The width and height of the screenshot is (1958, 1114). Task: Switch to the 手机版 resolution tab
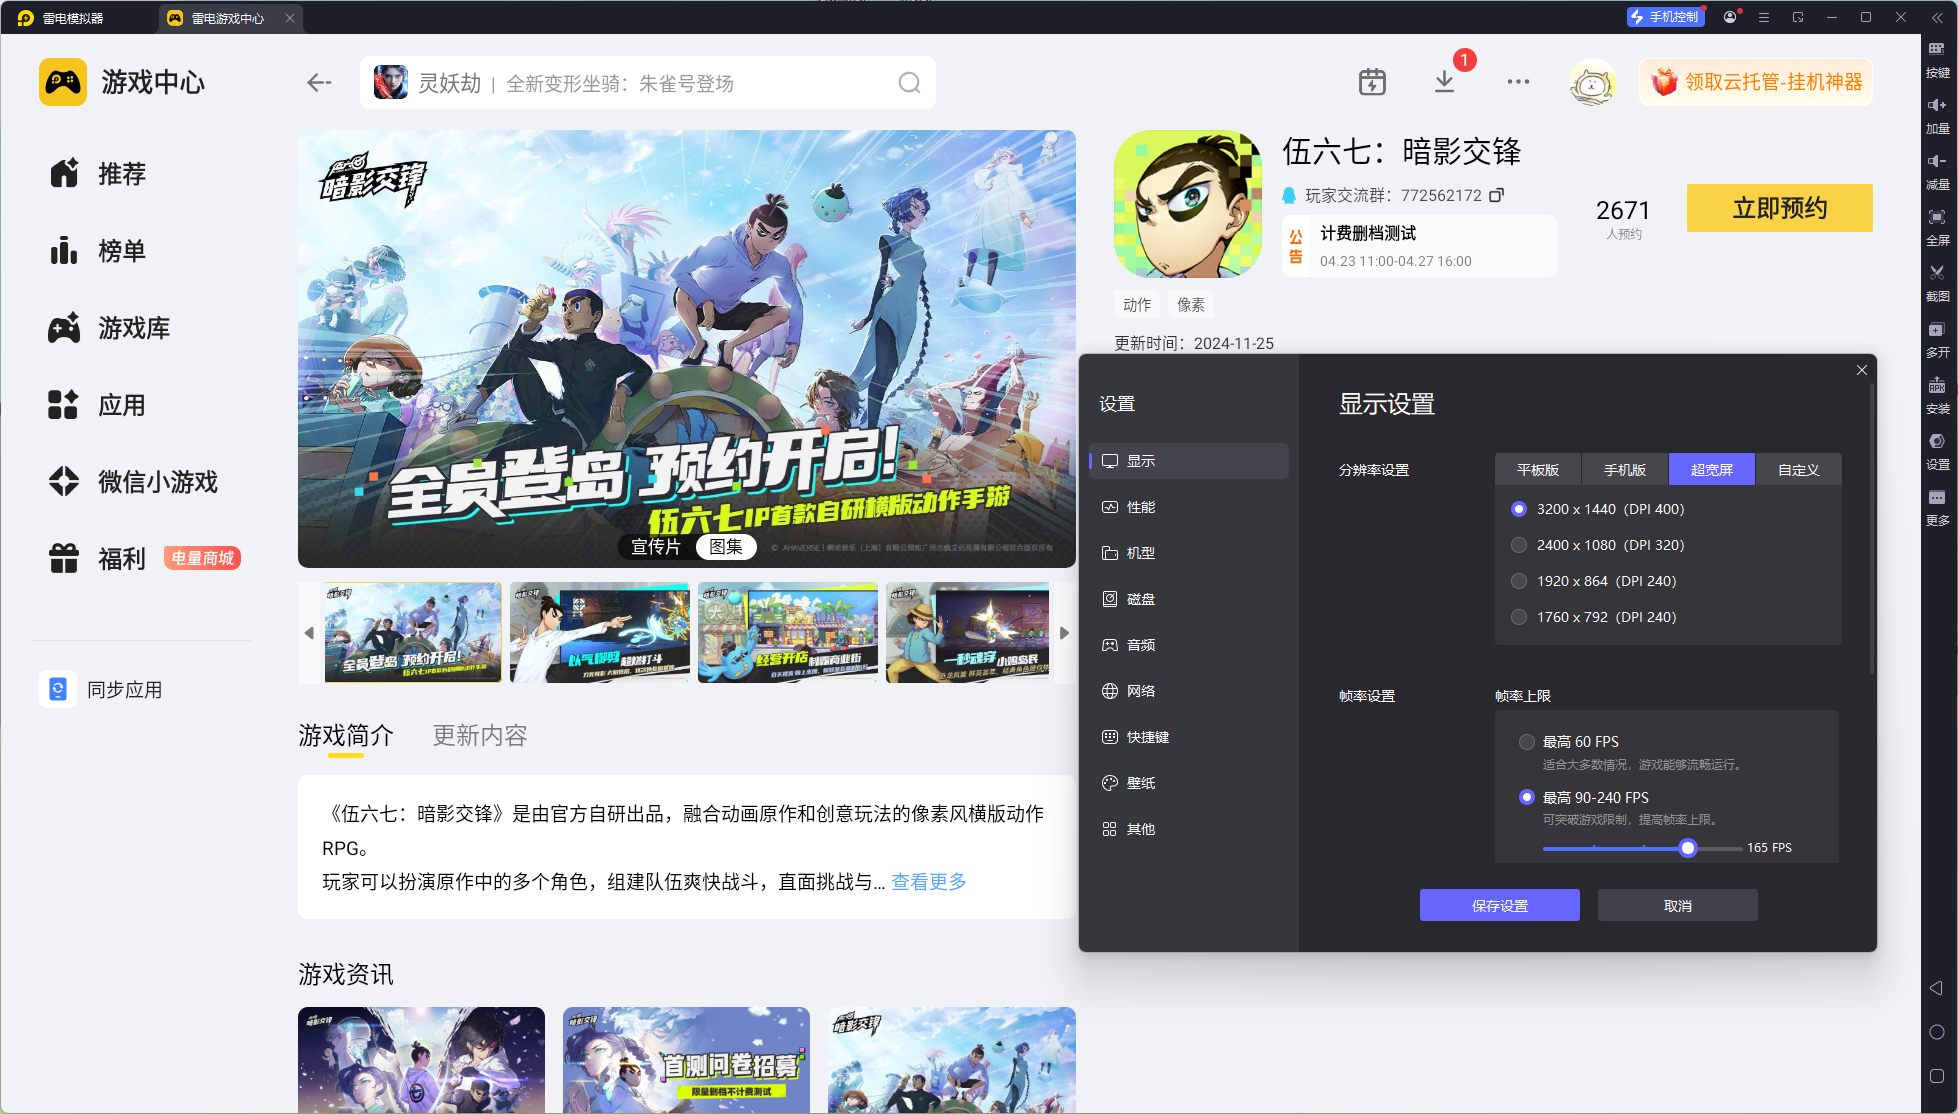click(x=1624, y=470)
